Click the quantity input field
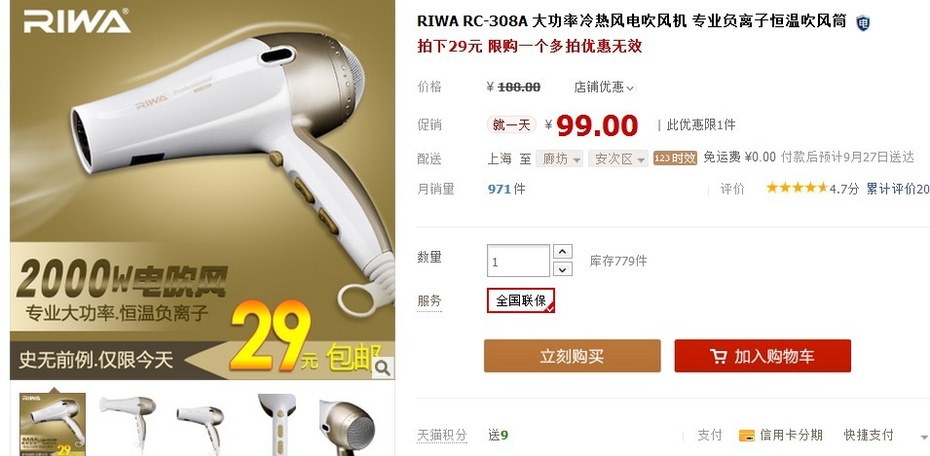Viewport: 930px width, 456px height. pos(518,260)
